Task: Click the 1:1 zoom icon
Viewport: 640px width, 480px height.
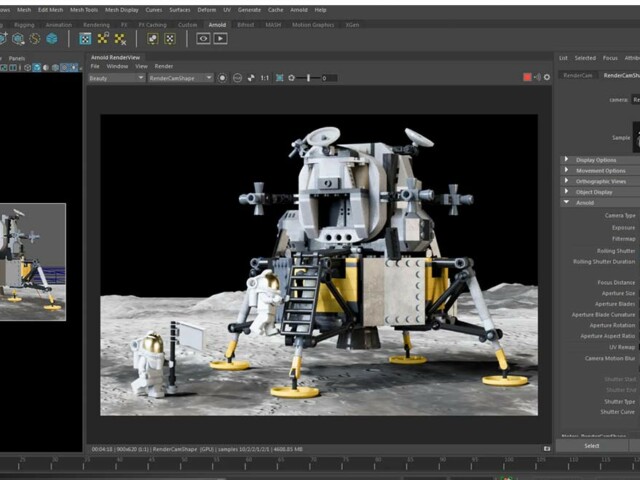Action: [264, 77]
